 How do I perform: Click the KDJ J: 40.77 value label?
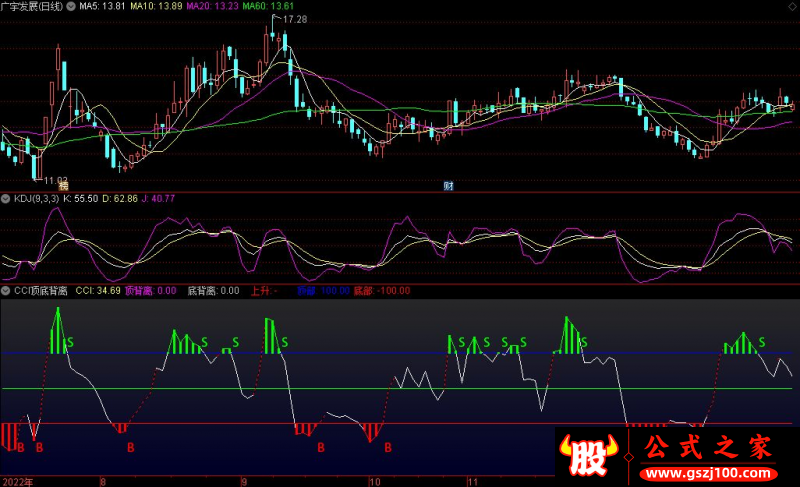click(x=156, y=199)
